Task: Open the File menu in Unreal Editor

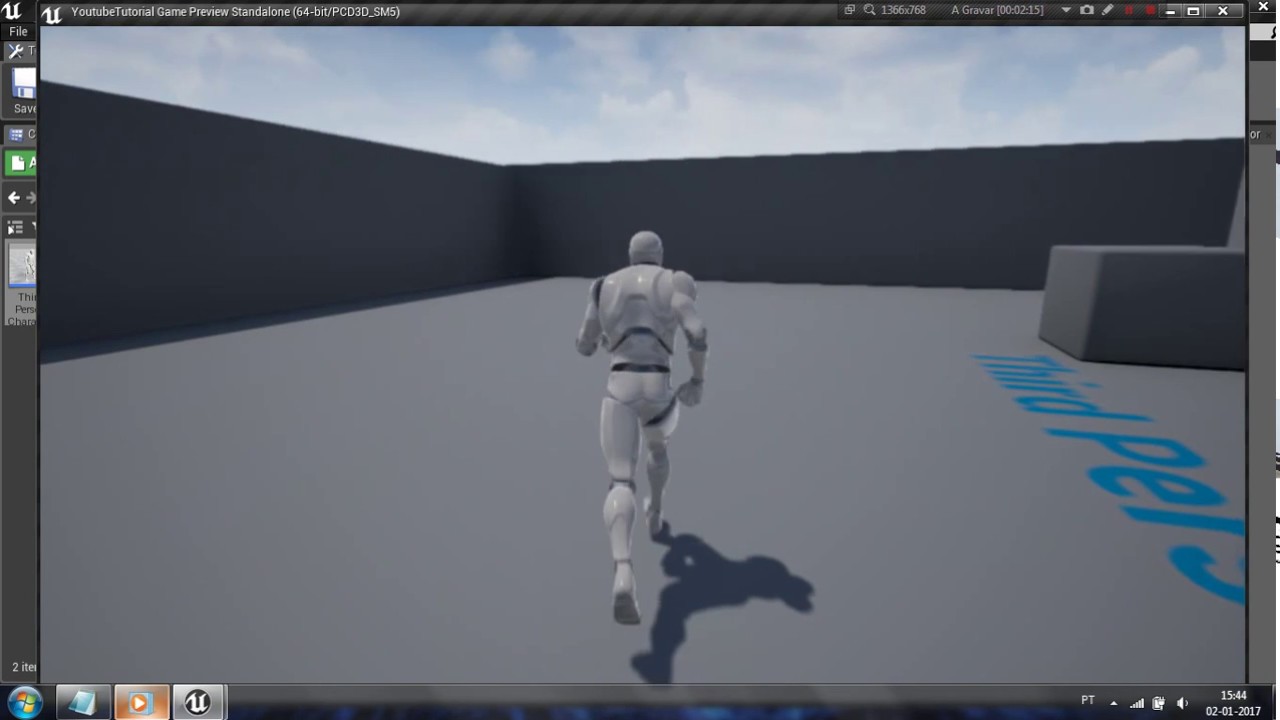Action: 18,31
